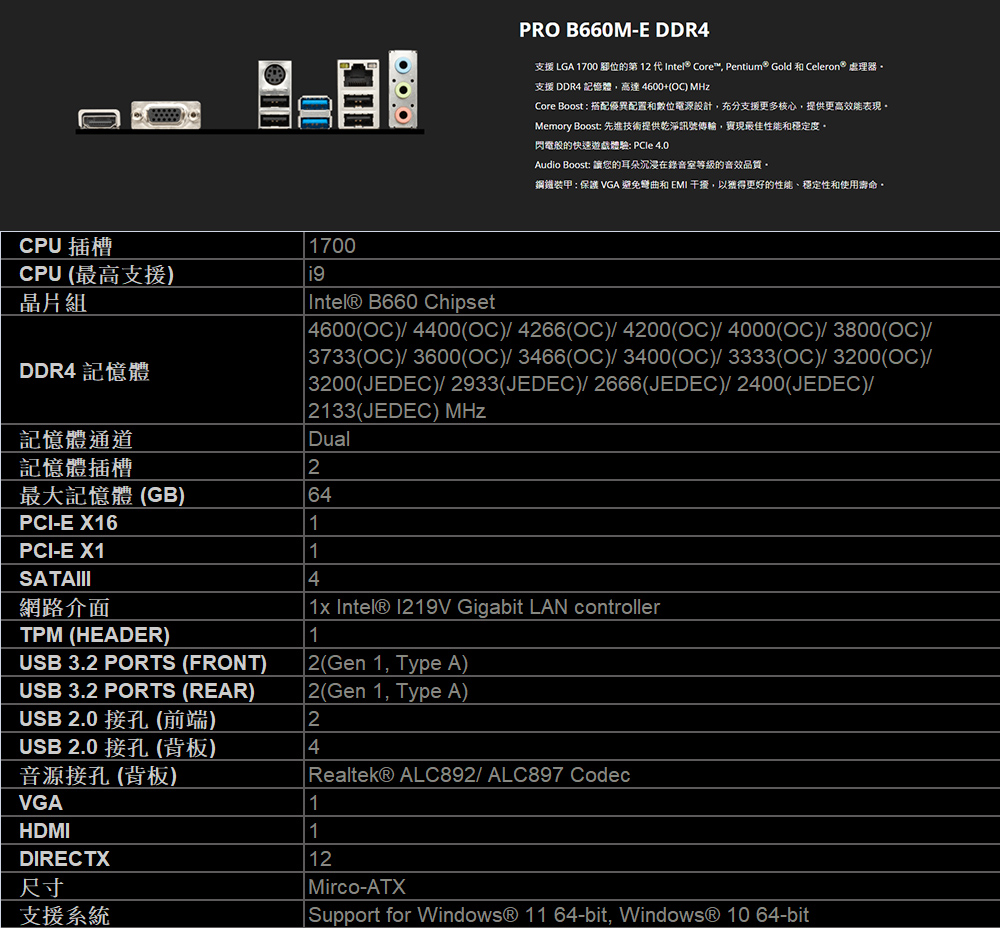This screenshot has height=928, width=1000.
Task: Click the green line-out audio jack
Action: pos(402,91)
